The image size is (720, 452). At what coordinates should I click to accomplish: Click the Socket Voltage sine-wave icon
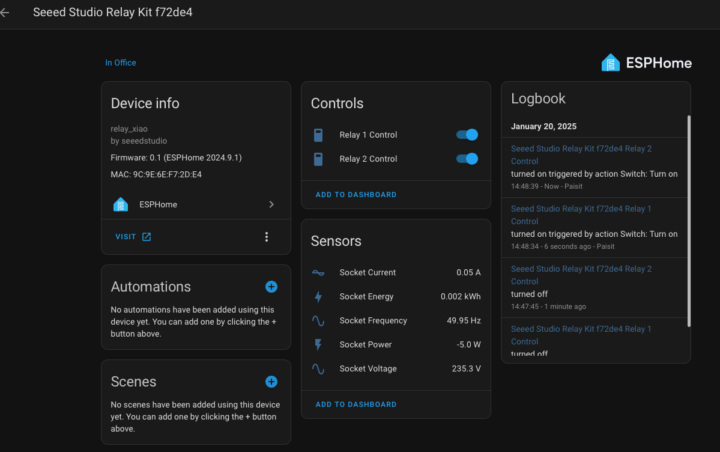[318, 368]
